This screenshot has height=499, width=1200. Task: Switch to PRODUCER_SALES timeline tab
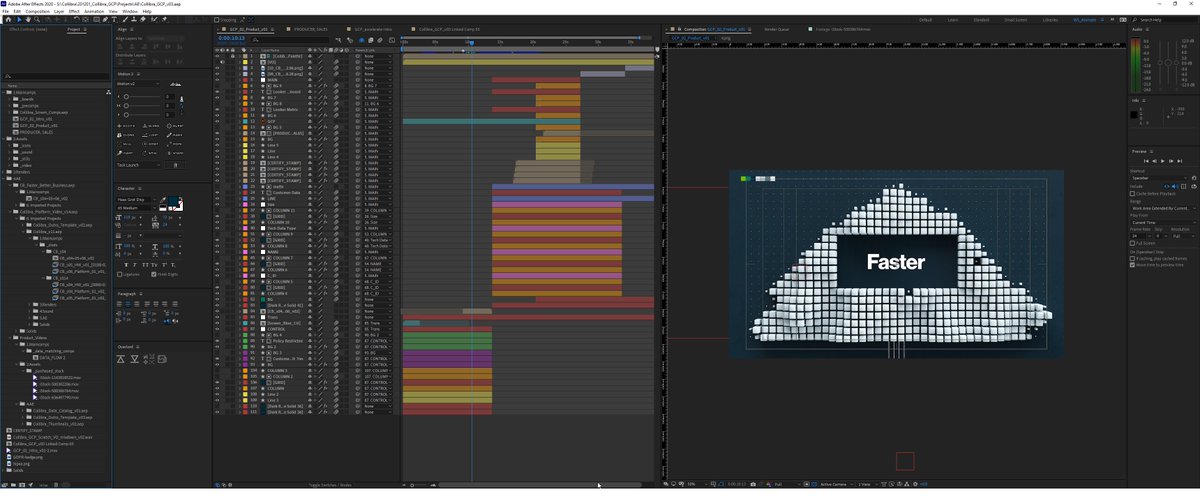(310, 29)
